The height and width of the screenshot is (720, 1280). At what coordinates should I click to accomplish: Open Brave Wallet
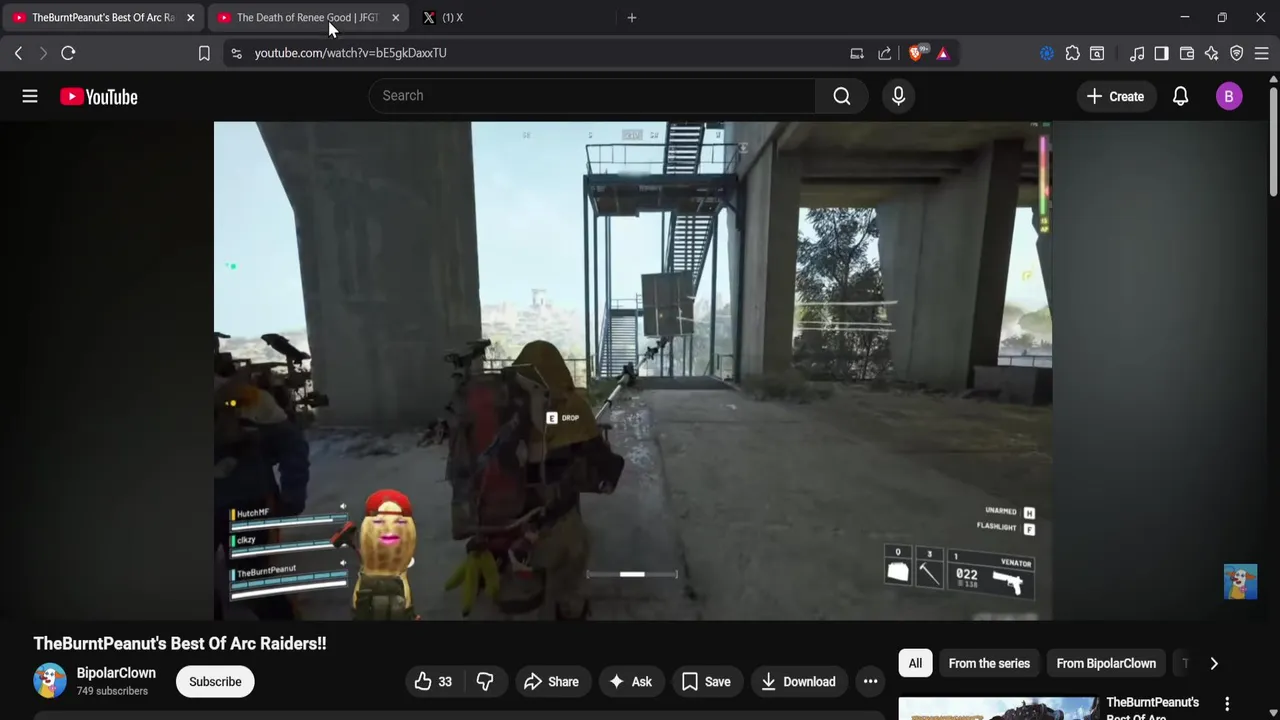1187,53
